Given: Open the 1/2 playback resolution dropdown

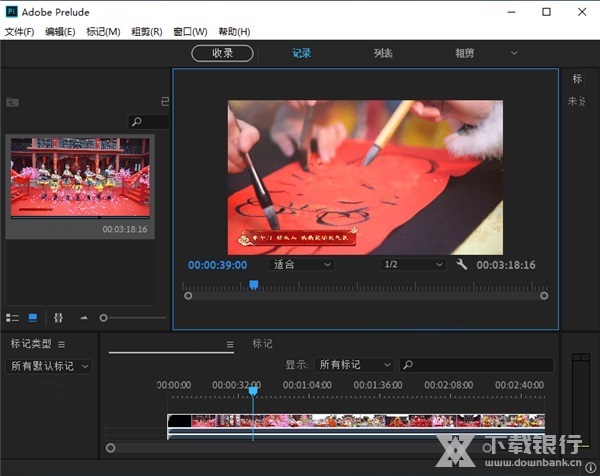Looking at the screenshot, I should tap(413, 264).
